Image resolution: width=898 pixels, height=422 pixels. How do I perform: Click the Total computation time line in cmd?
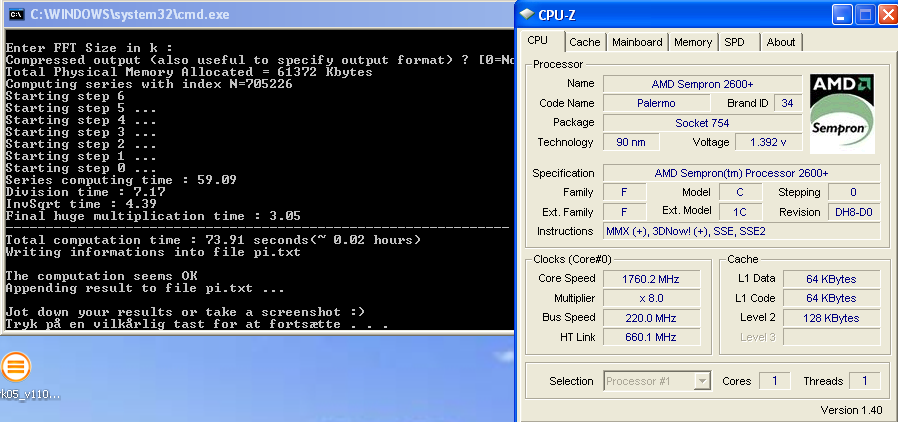click(x=213, y=240)
